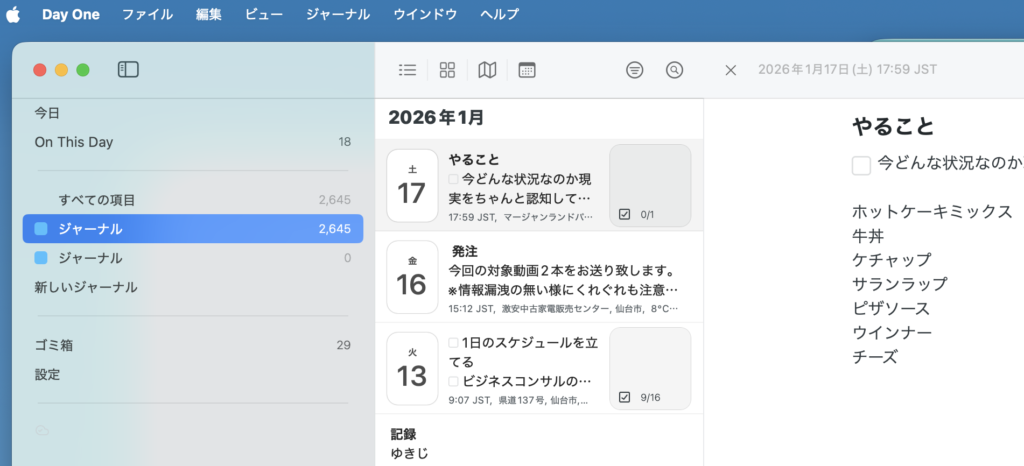Open the ウインドウ menu
Image resolution: width=1024 pixels, height=466 pixels.
pos(425,14)
